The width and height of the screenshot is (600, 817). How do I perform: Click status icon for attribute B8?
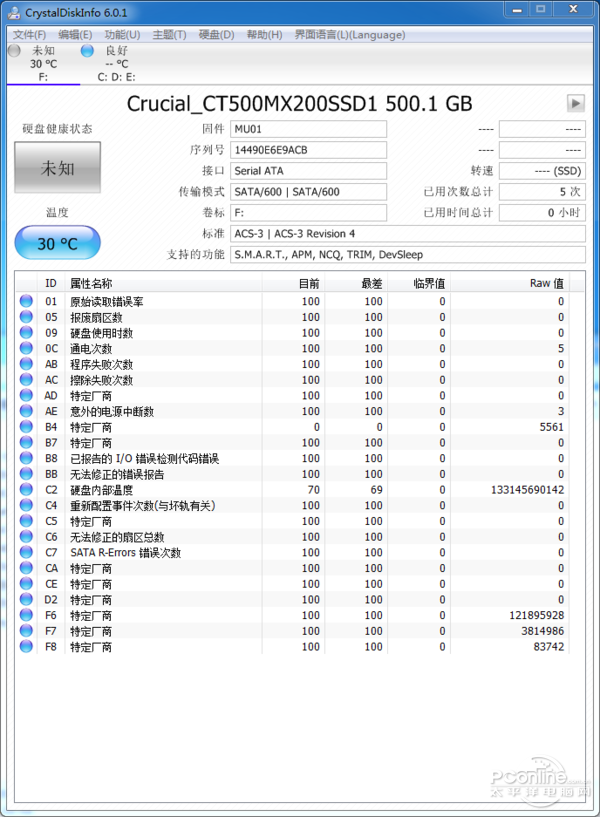point(26,457)
